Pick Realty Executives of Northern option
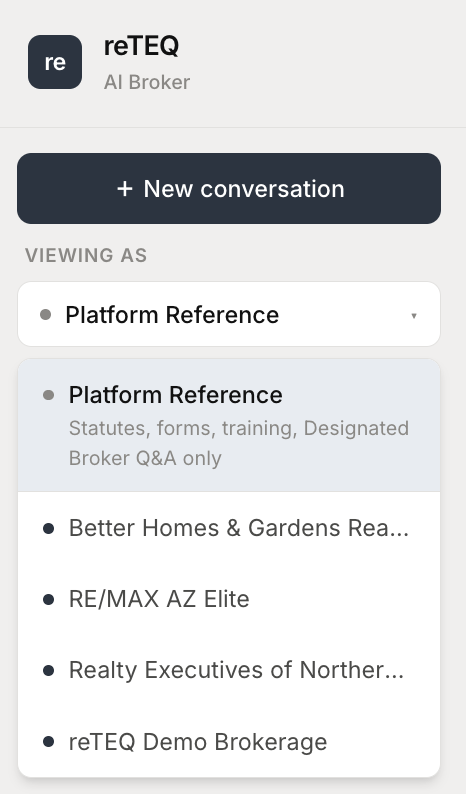The height and width of the screenshot is (794, 466). [229, 670]
